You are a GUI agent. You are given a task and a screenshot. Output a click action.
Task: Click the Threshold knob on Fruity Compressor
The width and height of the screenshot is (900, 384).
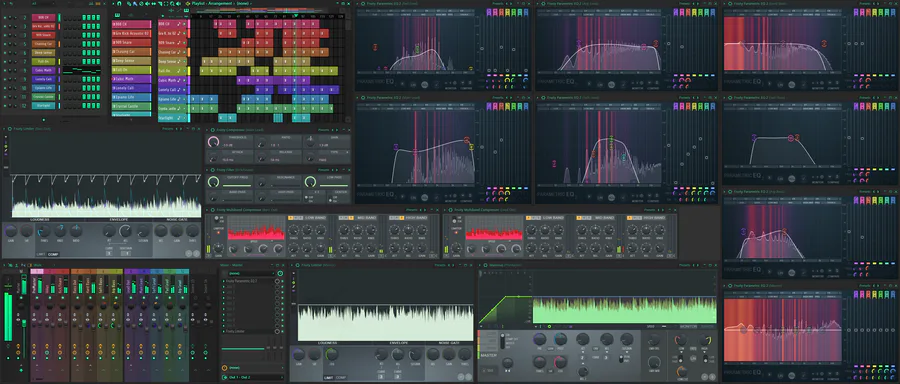click(x=214, y=142)
